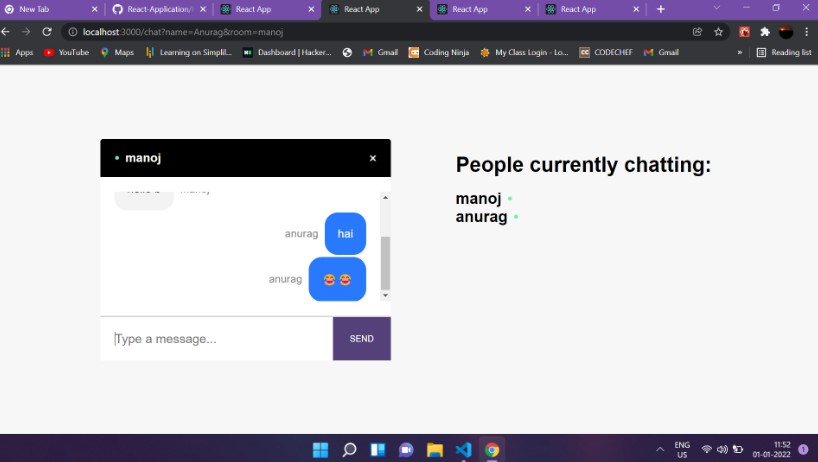Screen dimensions: 818x462
Task: Bookmark this tab with star icon
Action: click(718, 32)
